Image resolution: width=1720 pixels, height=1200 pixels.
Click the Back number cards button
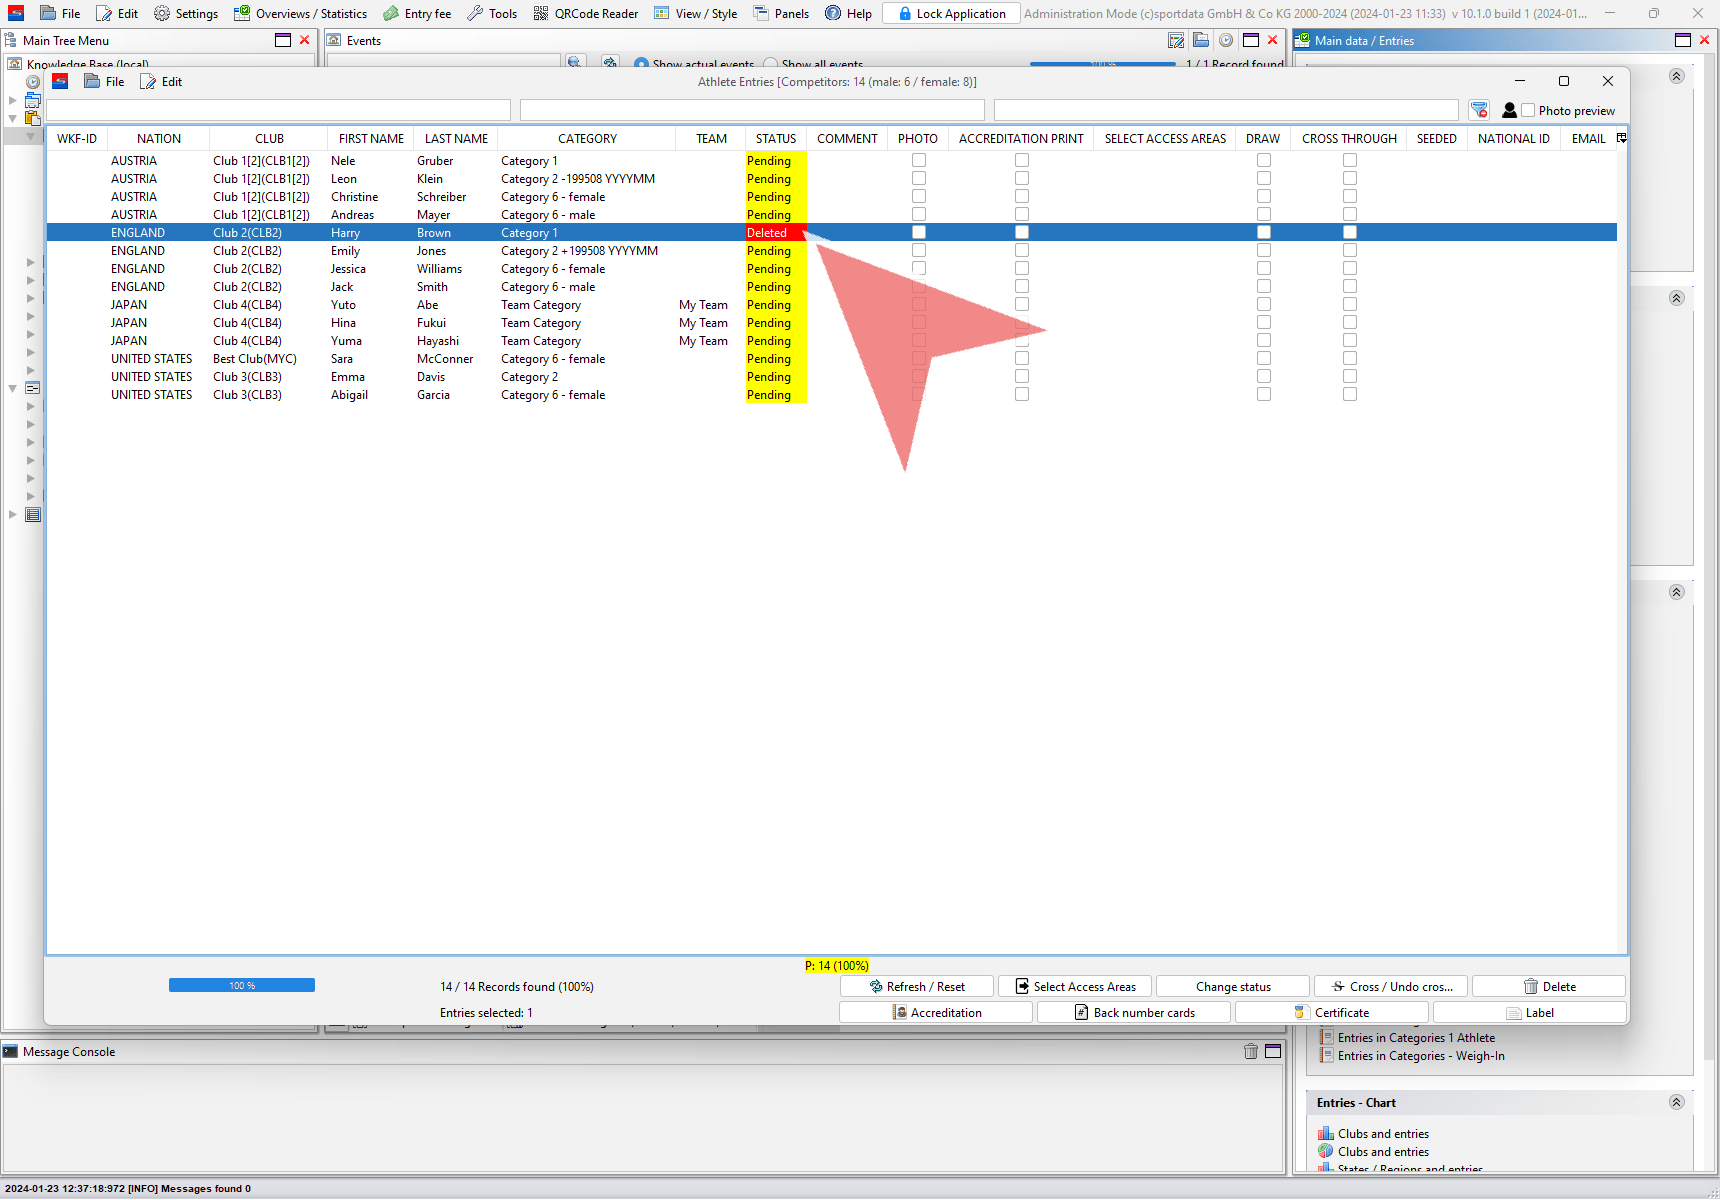pyautogui.click(x=1134, y=1012)
